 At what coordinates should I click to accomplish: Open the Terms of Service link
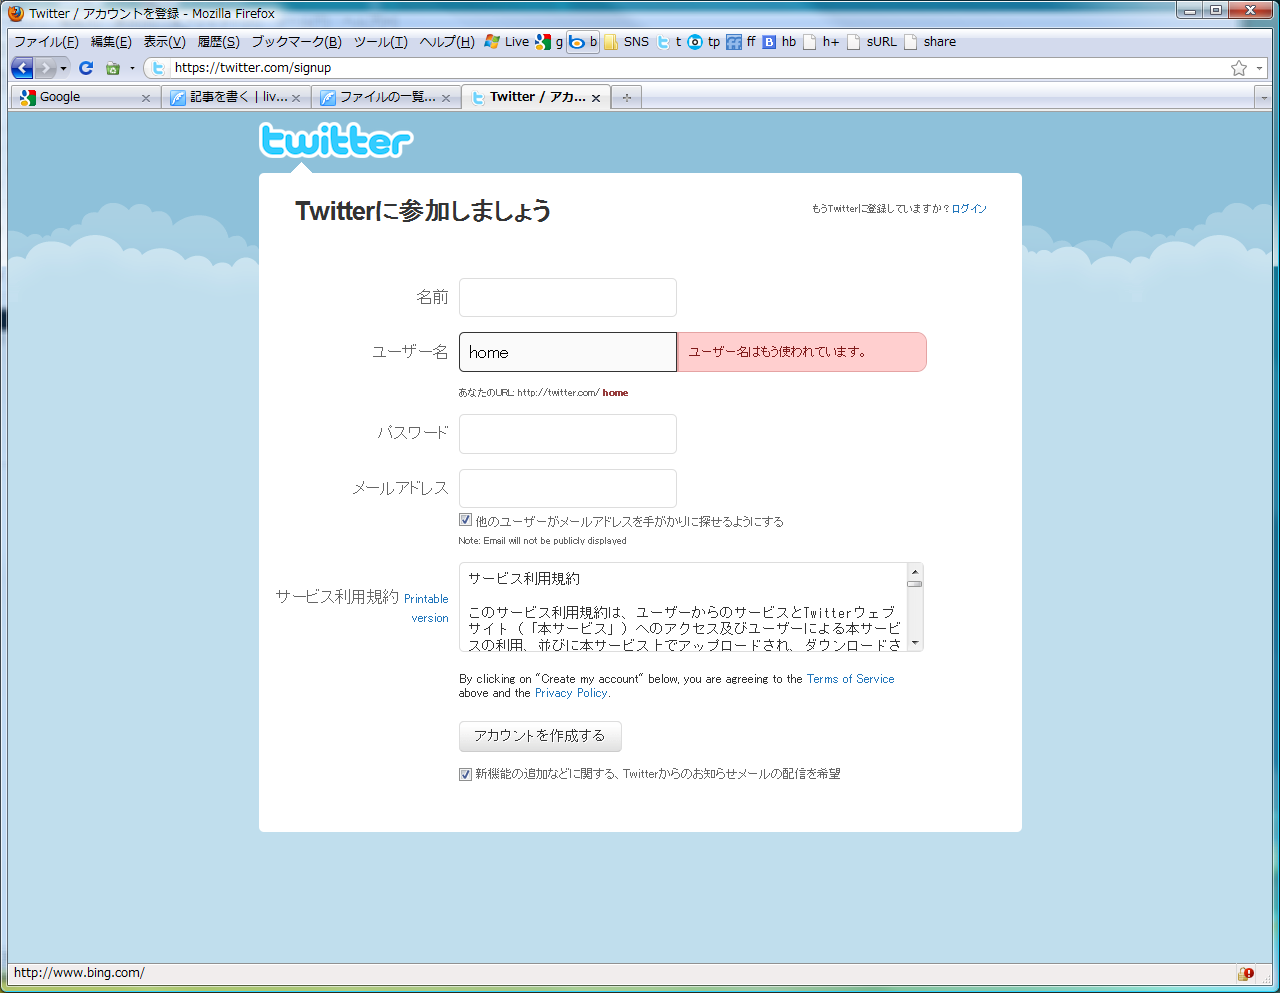pyautogui.click(x=851, y=679)
